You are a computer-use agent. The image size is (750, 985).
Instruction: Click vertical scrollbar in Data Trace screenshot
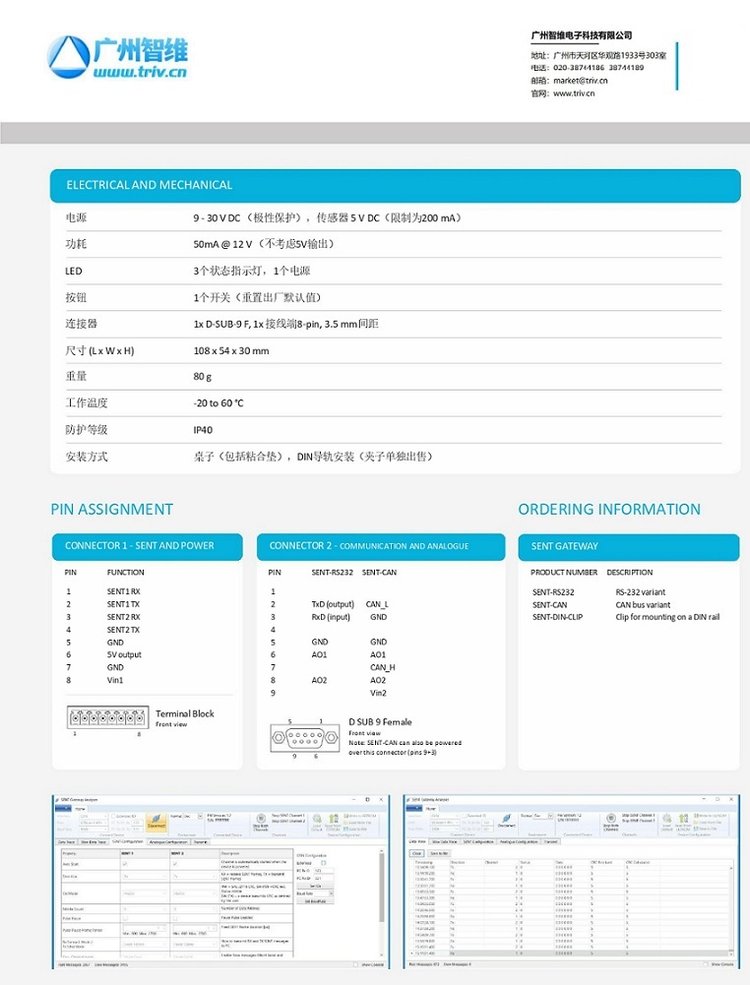pyautogui.click(x=731, y=911)
